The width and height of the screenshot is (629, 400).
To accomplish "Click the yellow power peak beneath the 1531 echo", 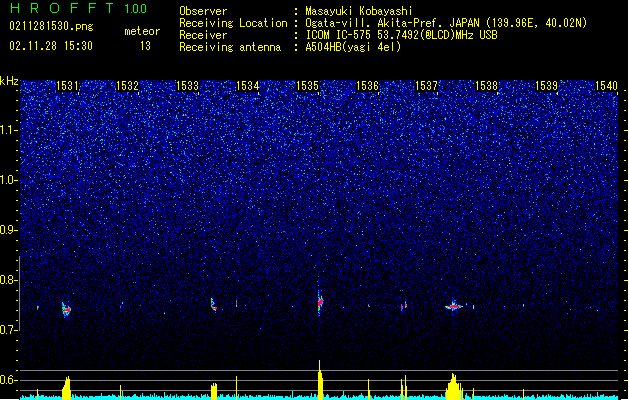I will point(66,388).
